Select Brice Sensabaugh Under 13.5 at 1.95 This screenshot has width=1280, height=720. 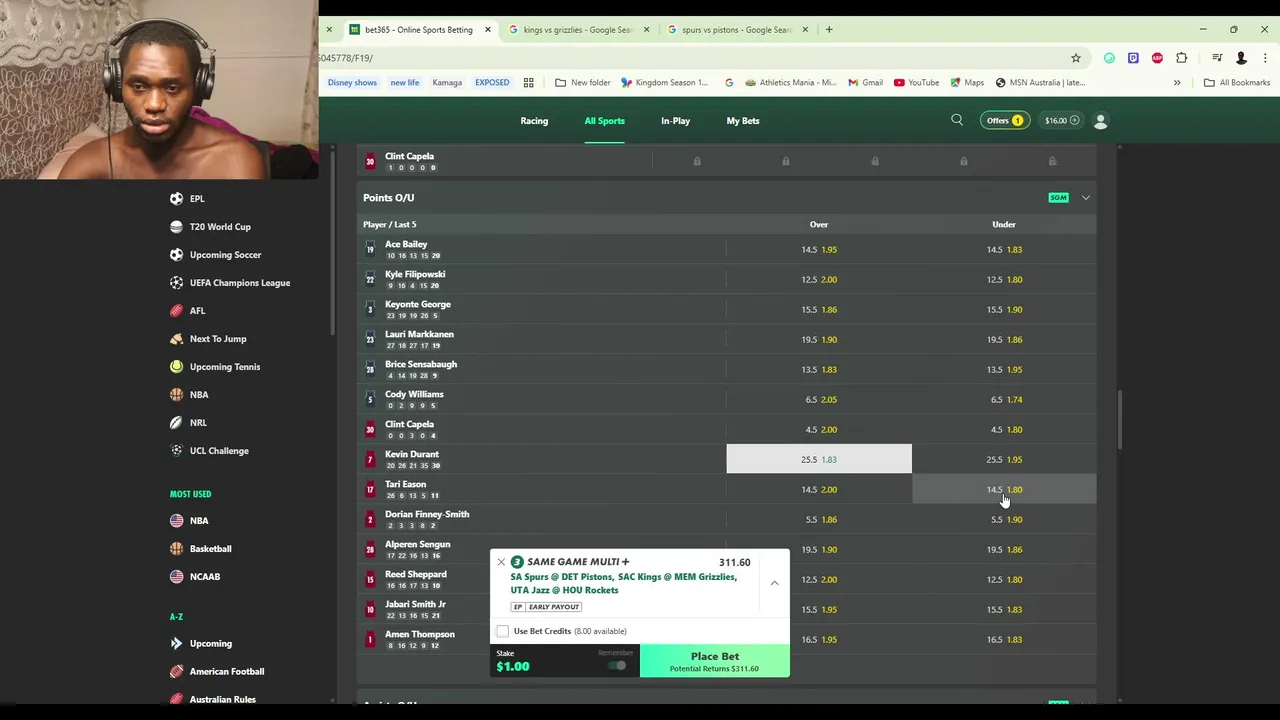[1004, 370]
